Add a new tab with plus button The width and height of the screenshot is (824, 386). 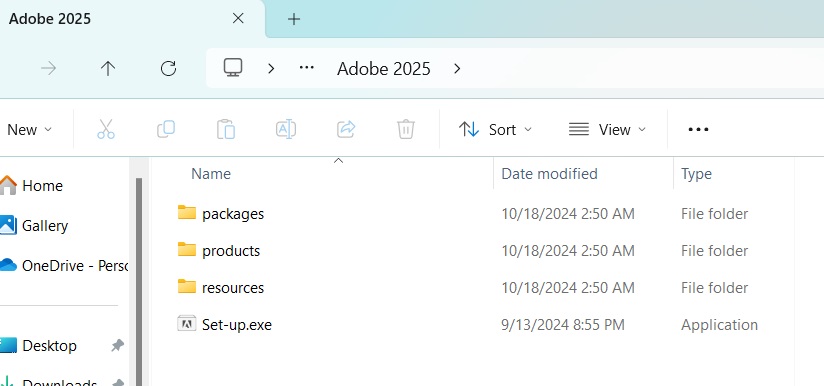click(x=294, y=19)
